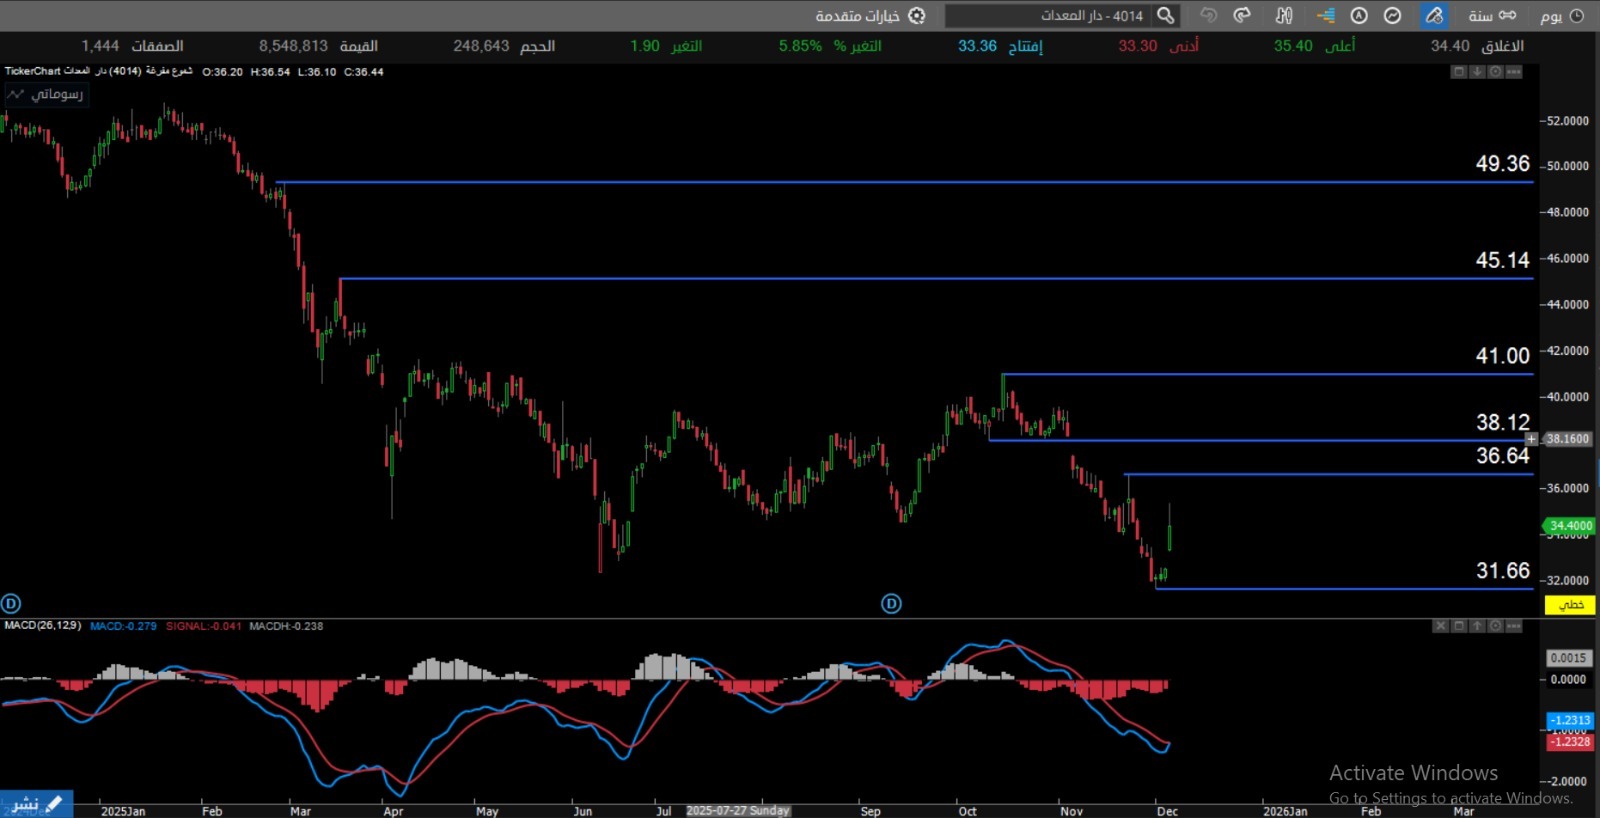
Task: Open the orange volume profile icon
Action: (x=1325, y=15)
